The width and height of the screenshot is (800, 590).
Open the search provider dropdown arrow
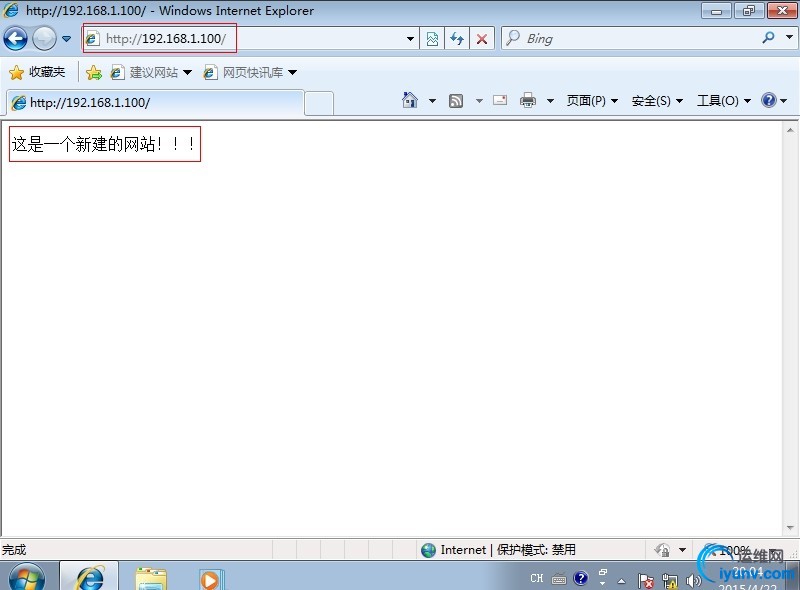point(789,37)
